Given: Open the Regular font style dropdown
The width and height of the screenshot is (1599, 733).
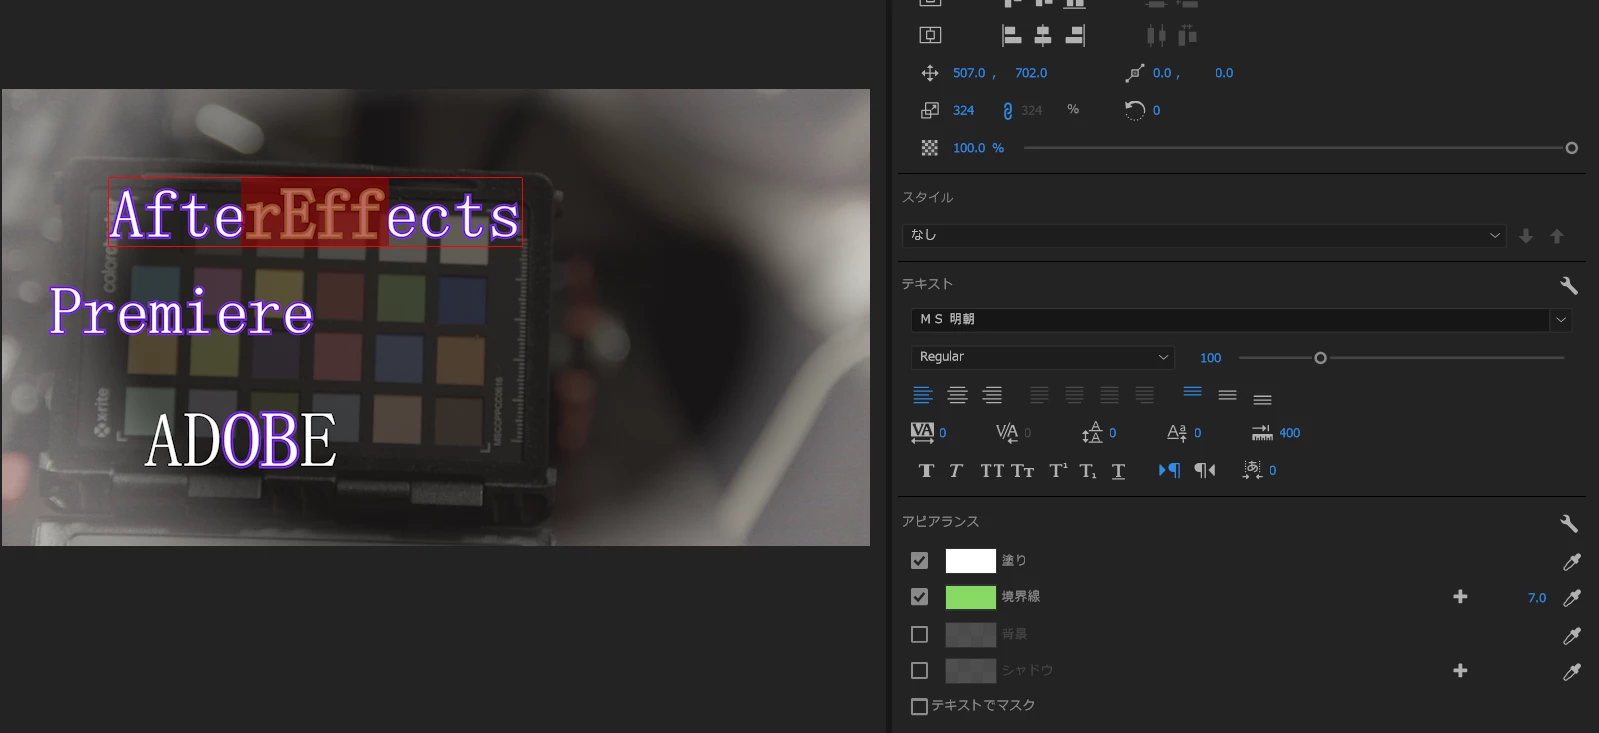Looking at the screenshot, I should 1042,357.
